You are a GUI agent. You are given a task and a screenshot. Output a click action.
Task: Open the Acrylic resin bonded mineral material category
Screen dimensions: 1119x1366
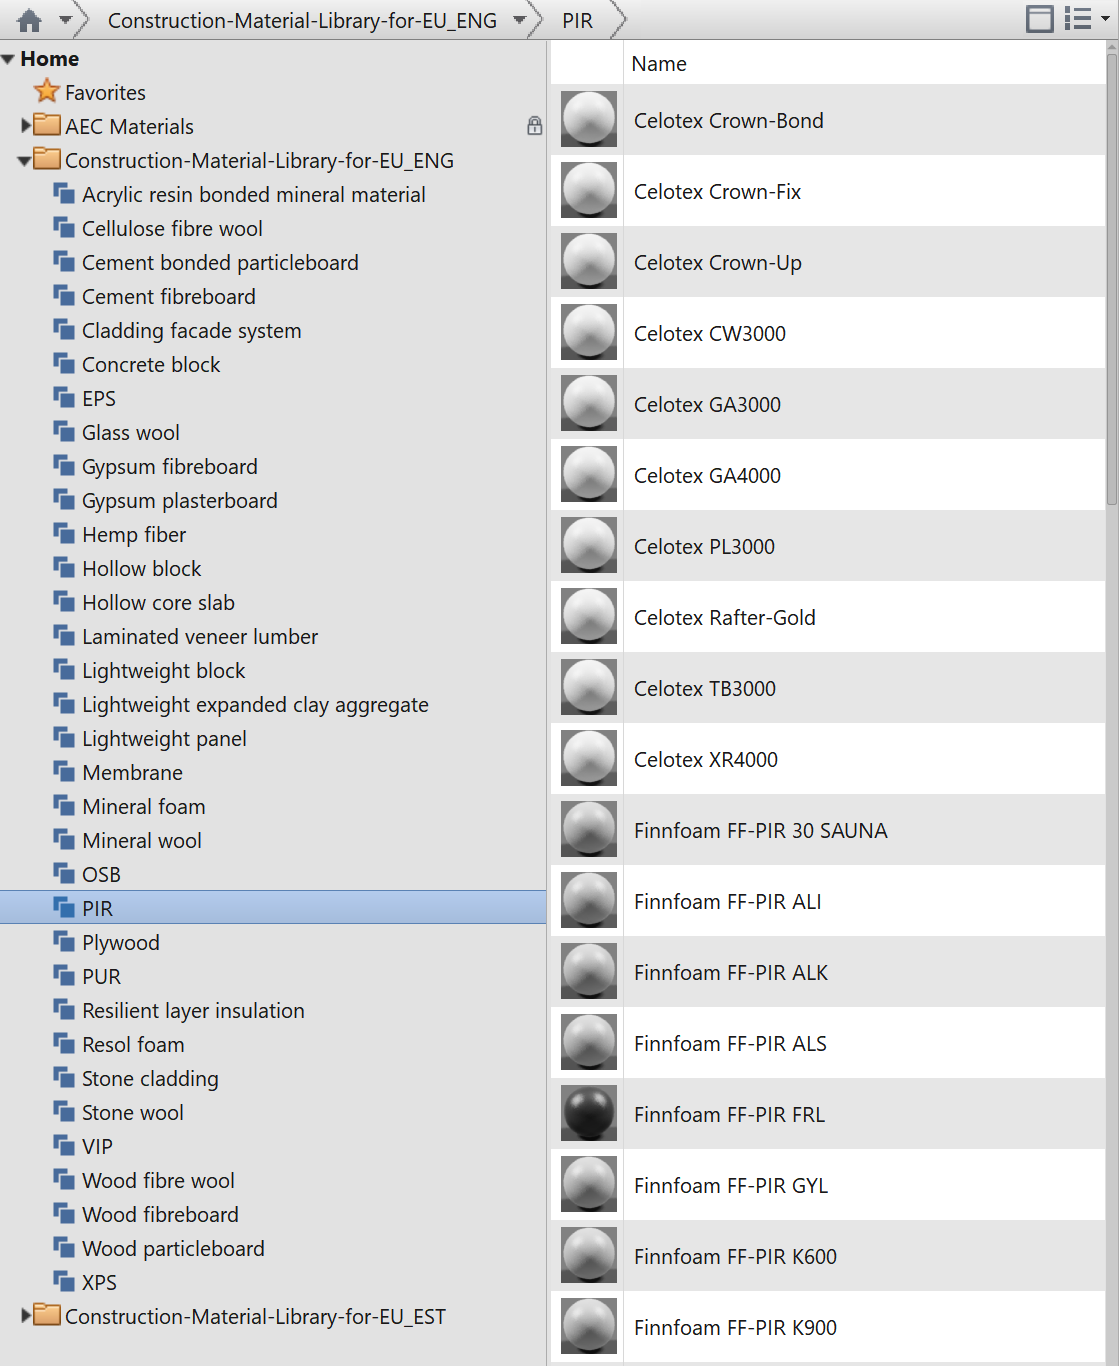click(x=254, y=195)
